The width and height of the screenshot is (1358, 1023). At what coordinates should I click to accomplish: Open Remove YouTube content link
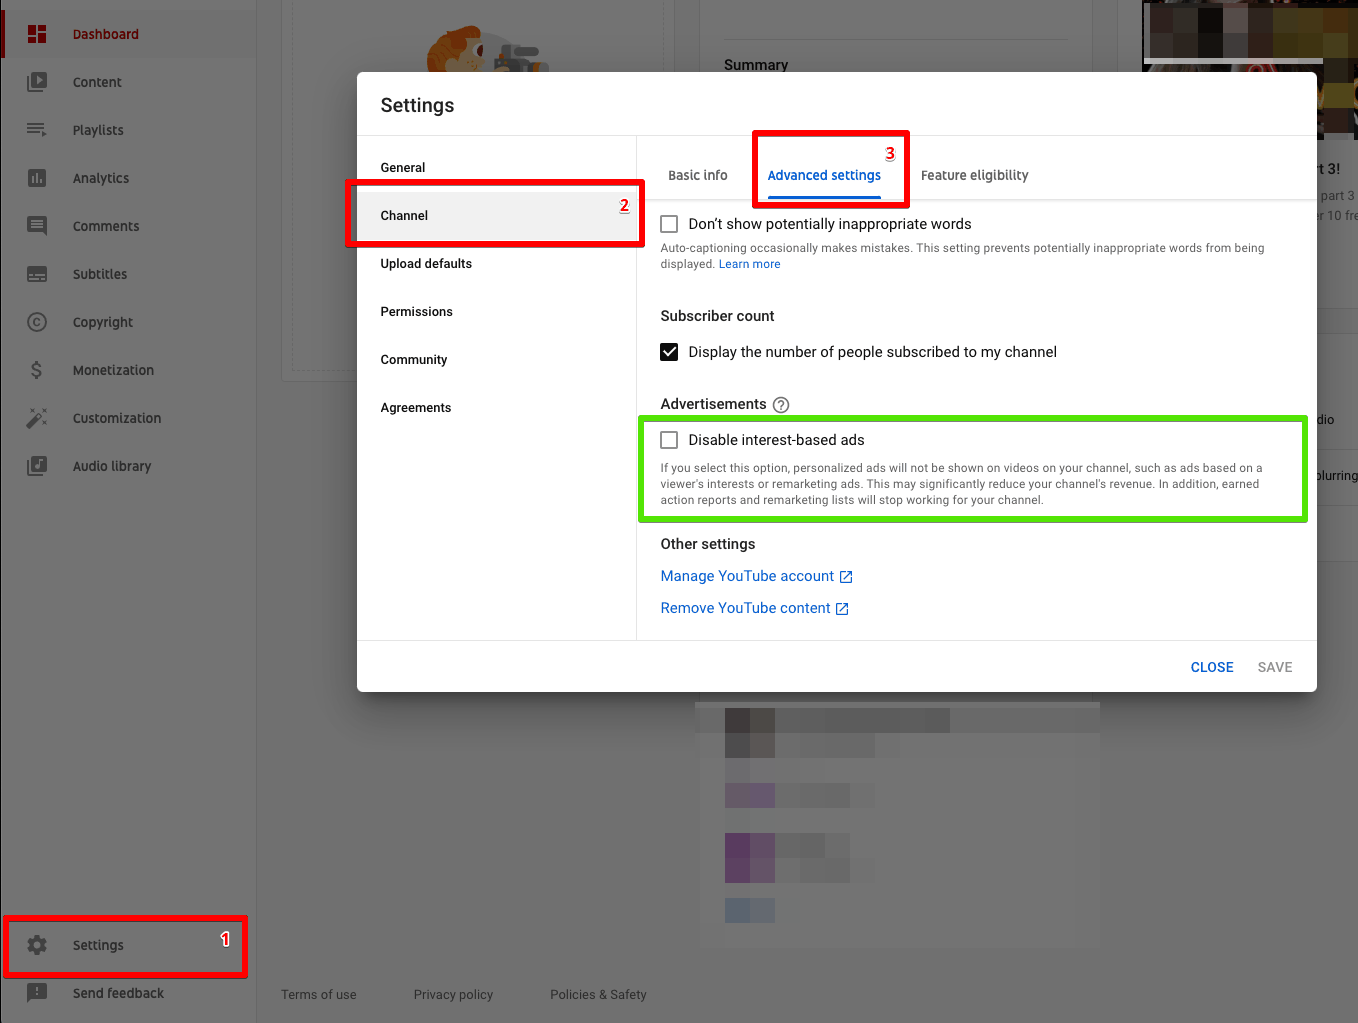coord(745,608)
